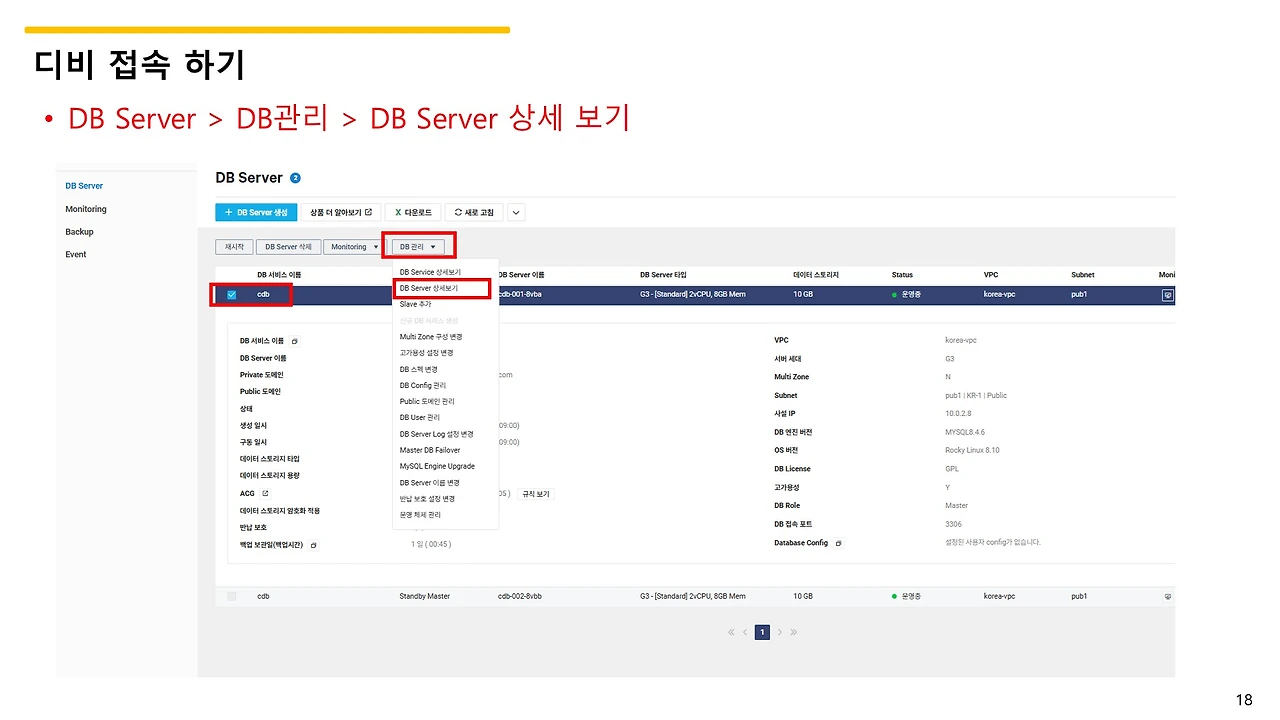Open DB User 관리 menu item
Viewport: 1280px width, 720px height.
click(420, 417)
